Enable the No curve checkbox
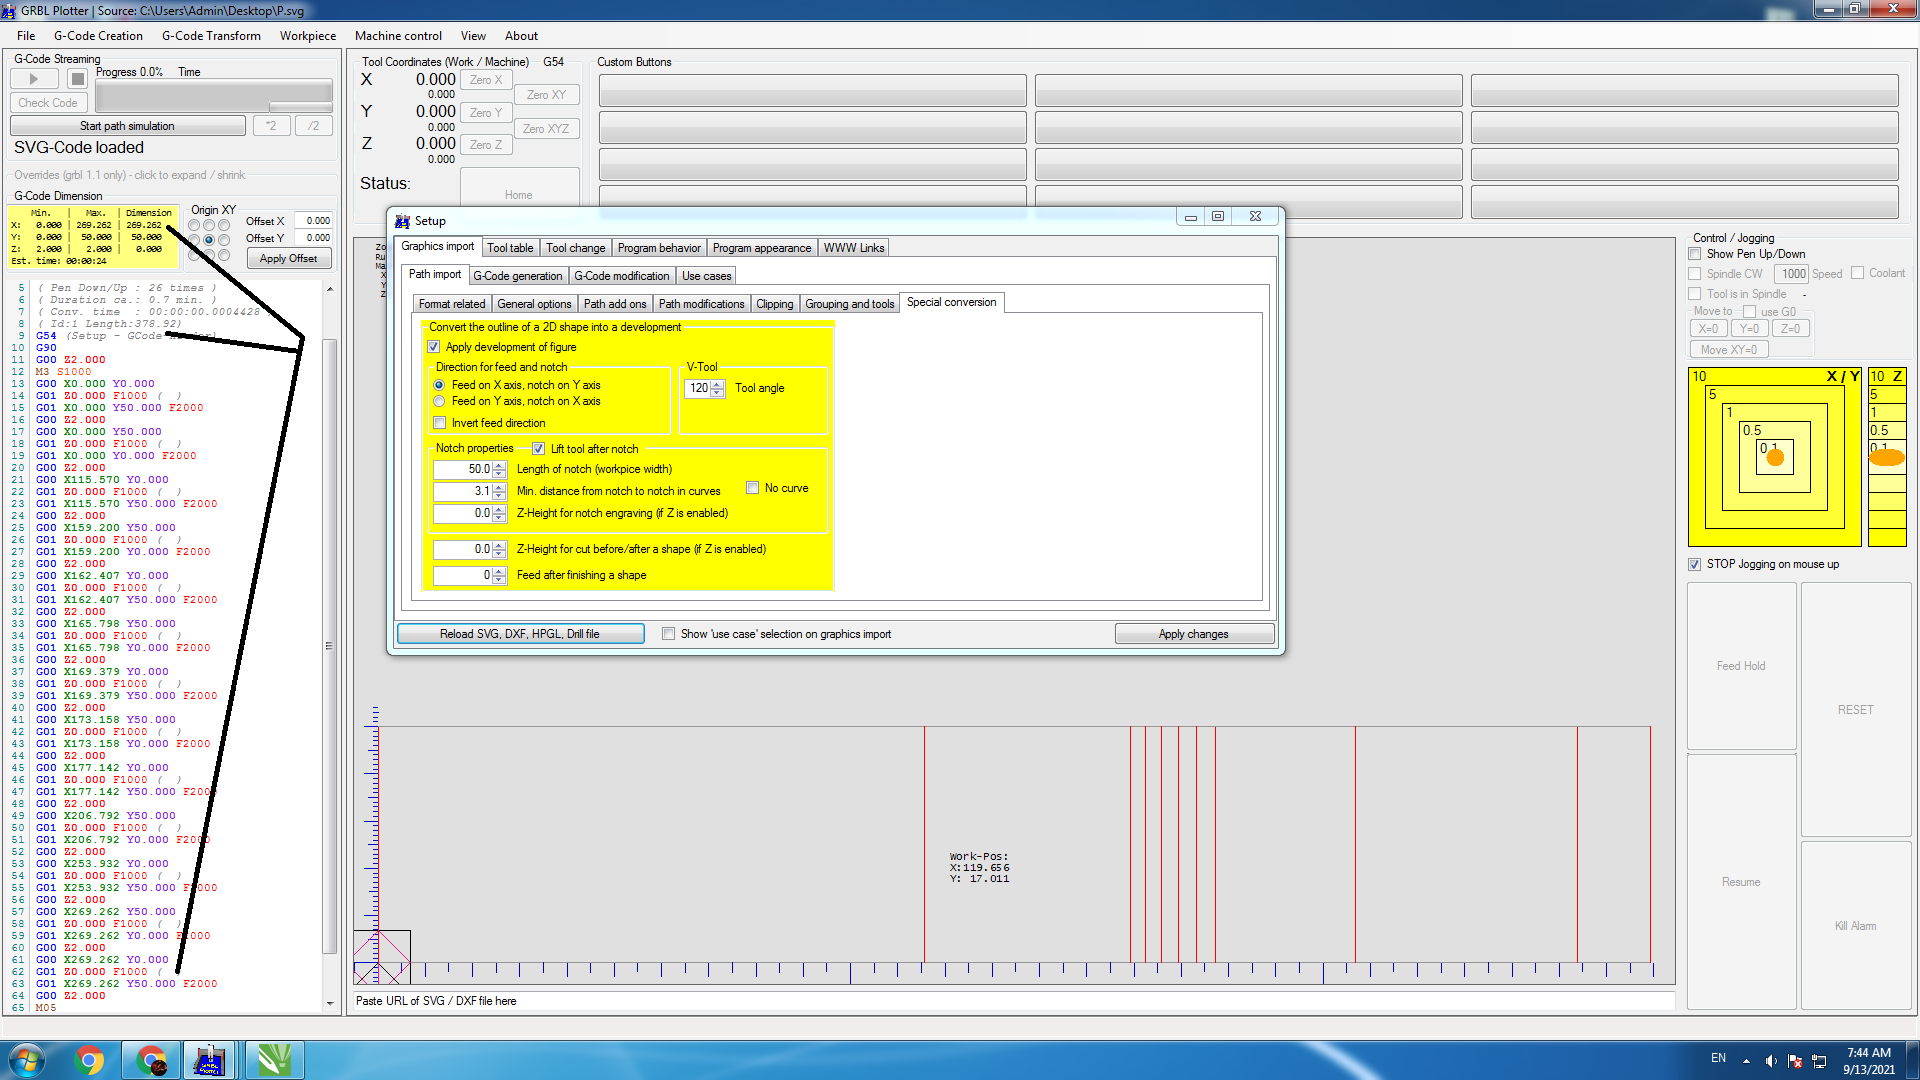 click(753, 488)
